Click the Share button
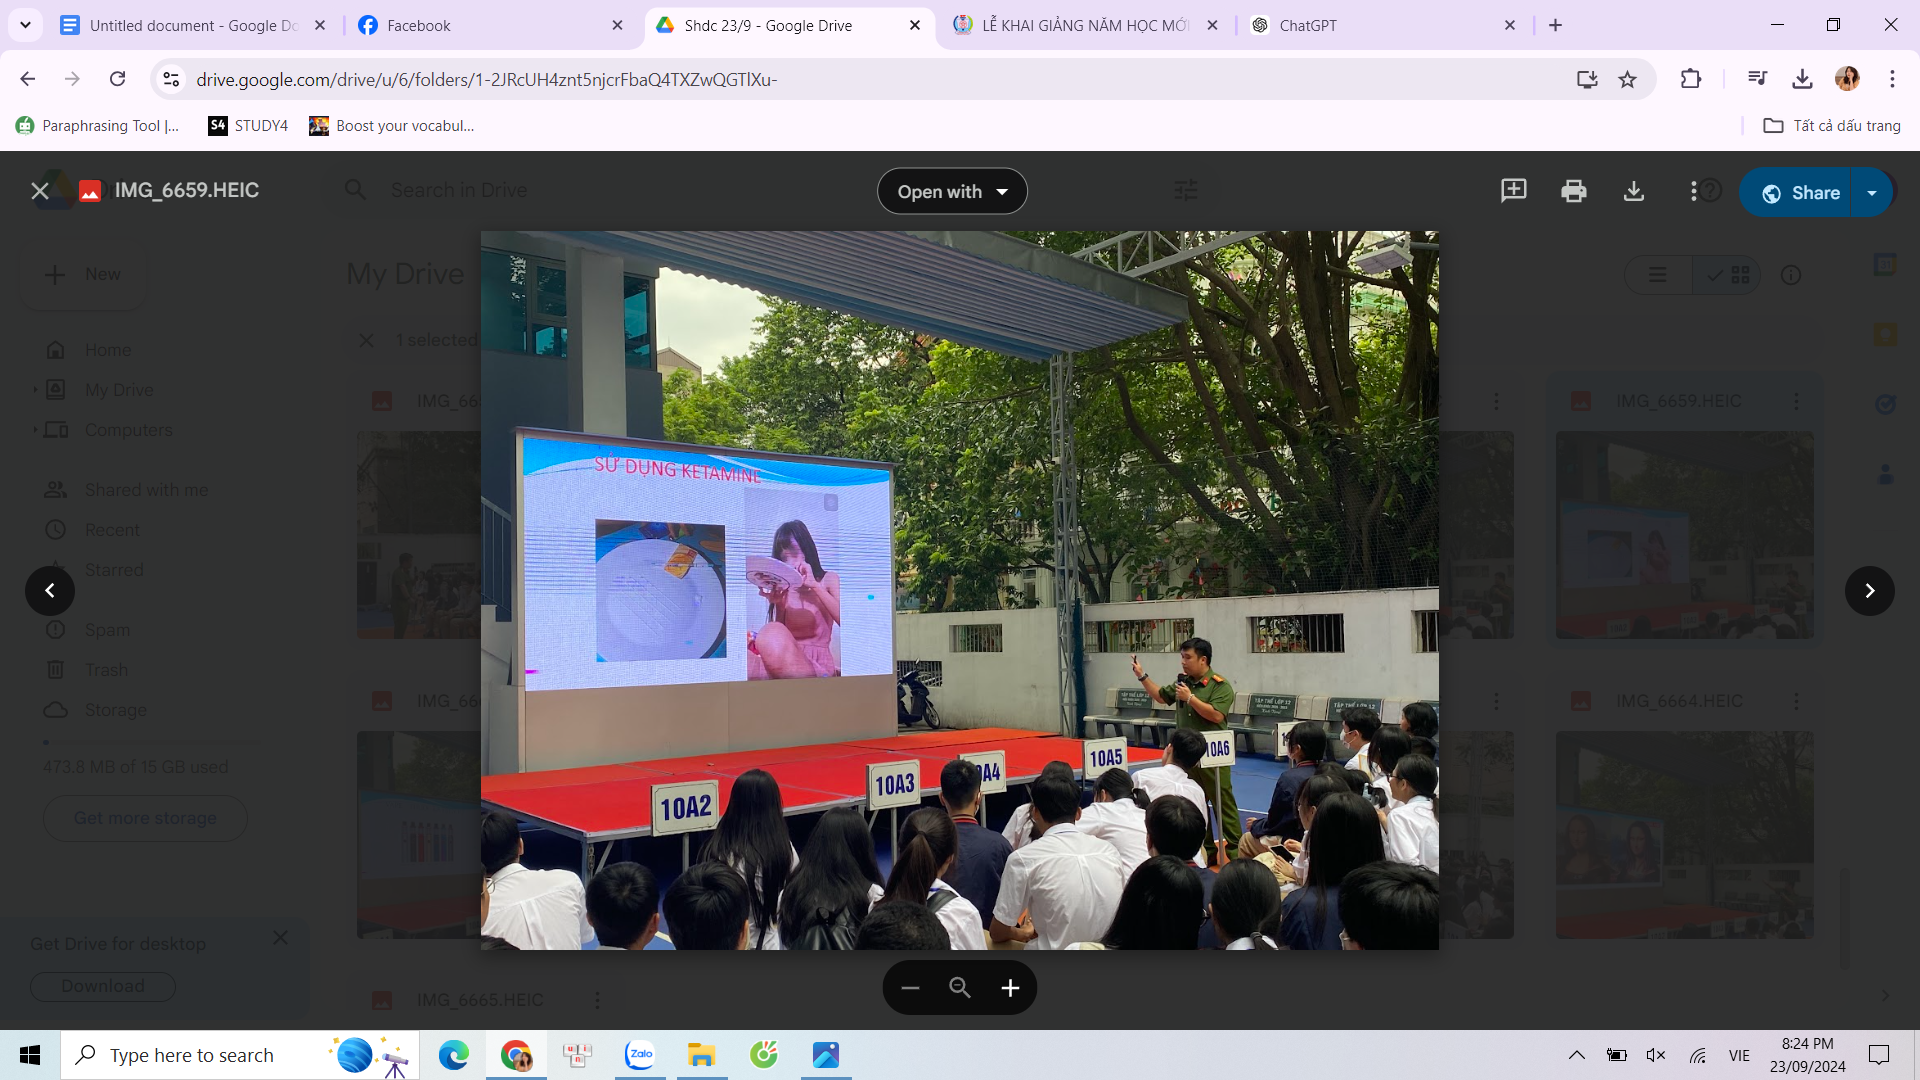Screen dimensions: 1920x1080 point(1801,193)
